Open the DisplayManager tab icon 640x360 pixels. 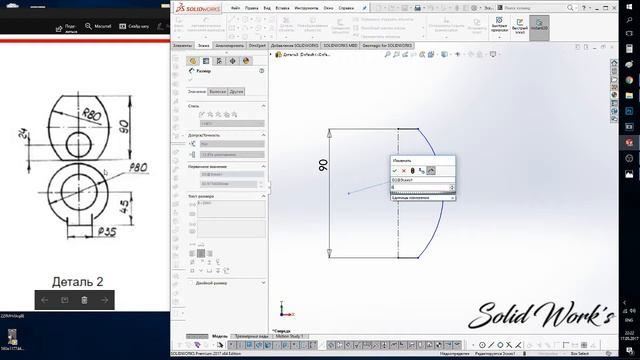point(246,61)
